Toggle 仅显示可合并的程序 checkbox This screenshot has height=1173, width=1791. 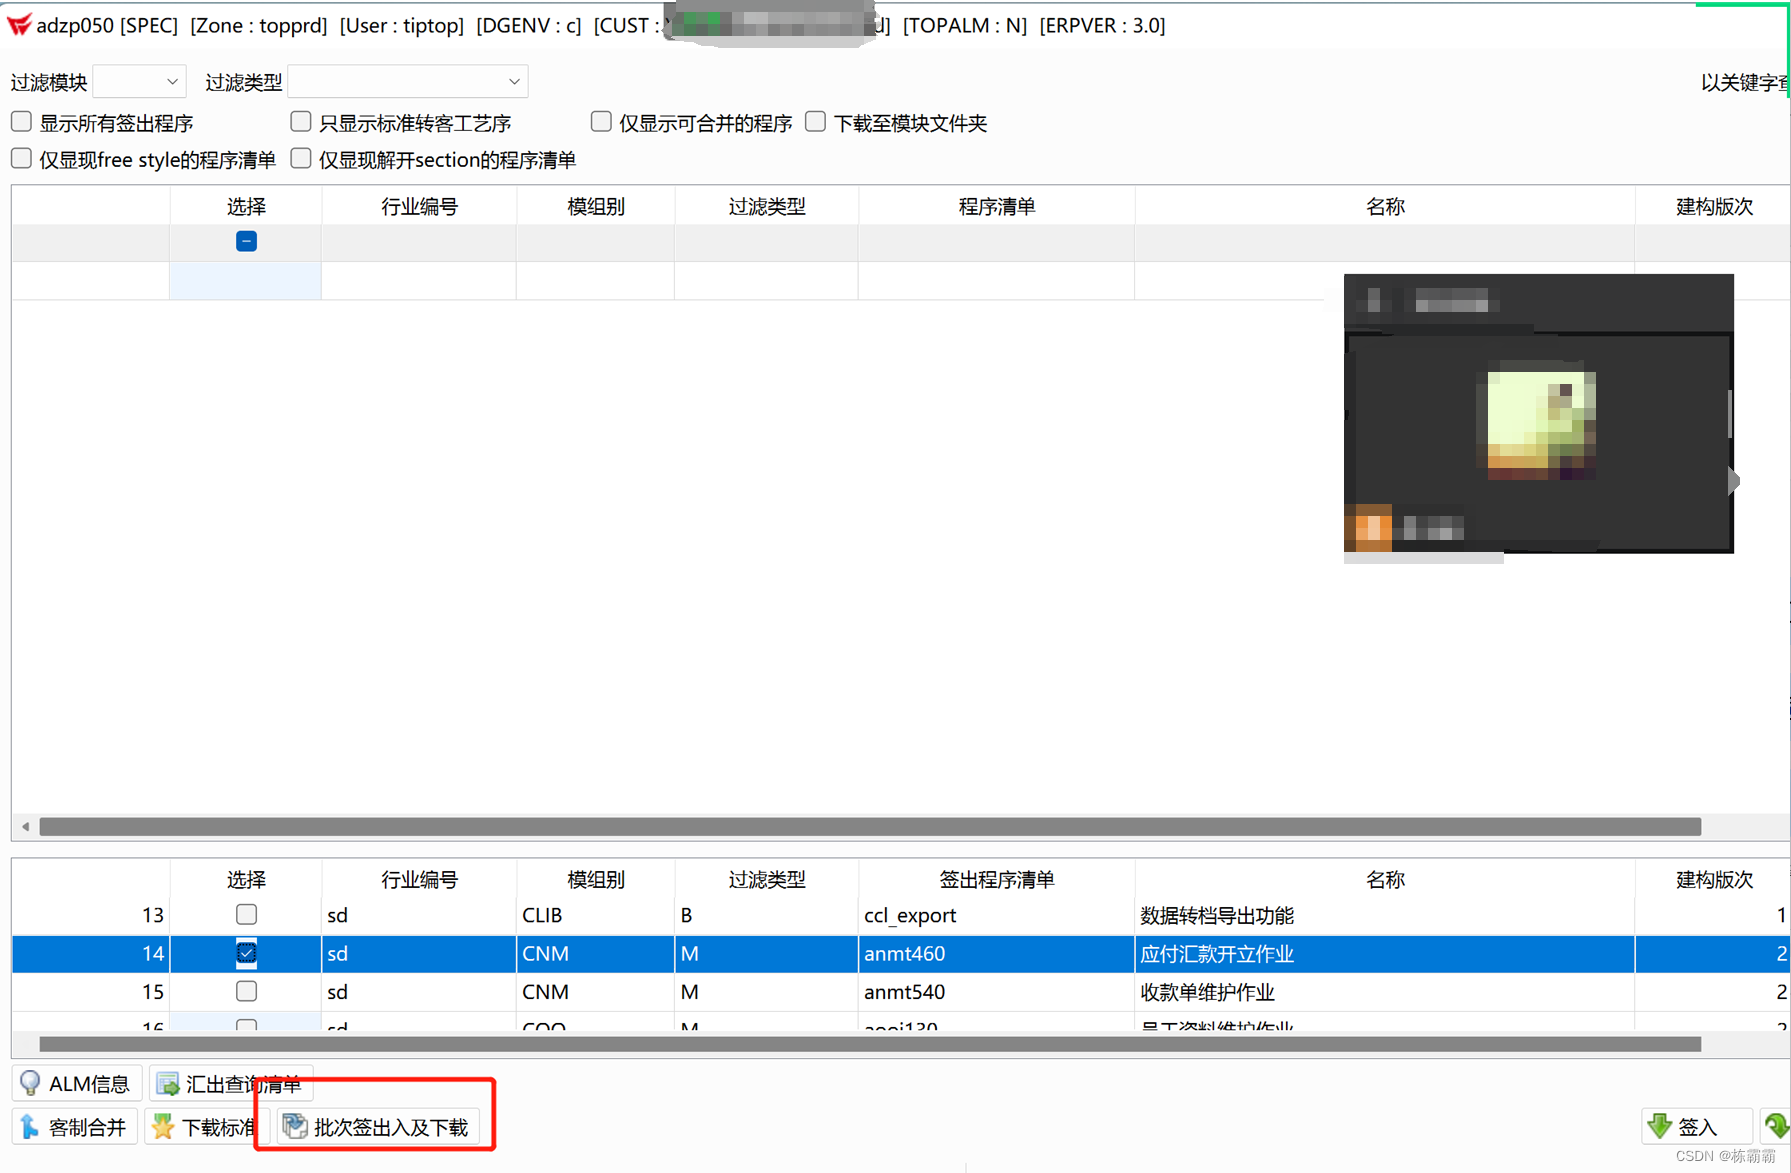point(600,122)
